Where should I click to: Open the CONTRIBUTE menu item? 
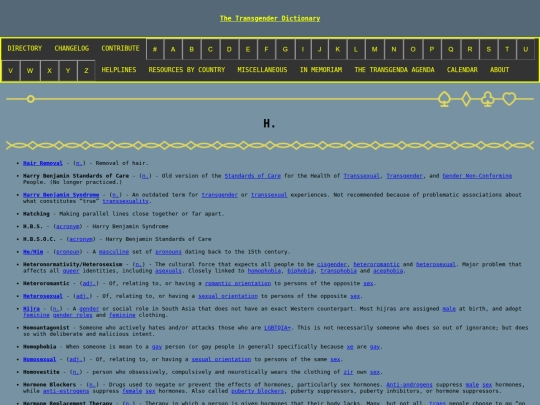[x=120, y=48]
